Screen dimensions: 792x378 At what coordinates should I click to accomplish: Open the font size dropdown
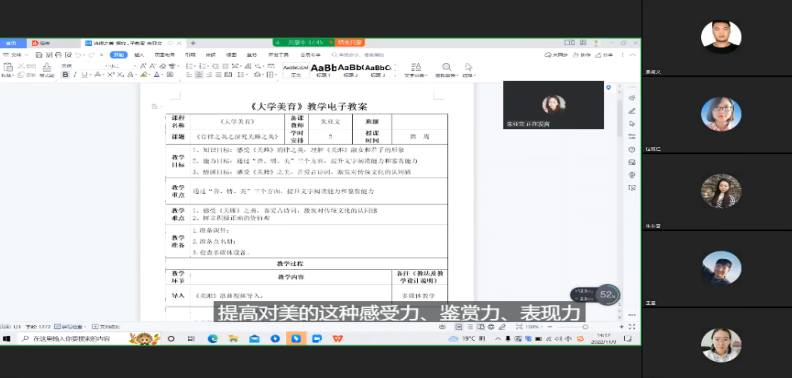coord(122,66)
